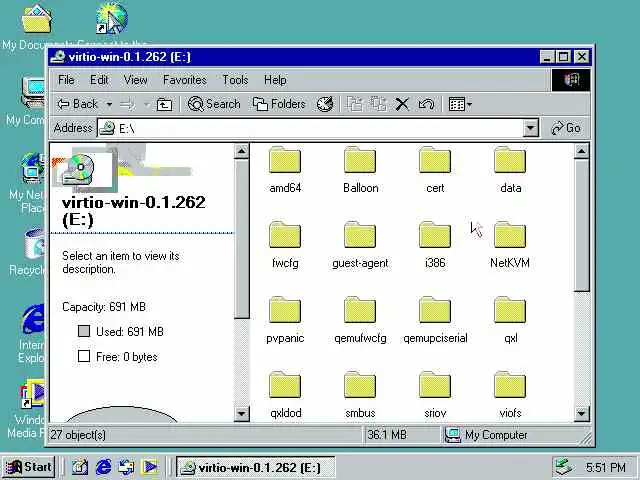Click 'Capacity: 691 MB' text
Viewport: 640px width, 480px height.
click(x=104, y=307)
